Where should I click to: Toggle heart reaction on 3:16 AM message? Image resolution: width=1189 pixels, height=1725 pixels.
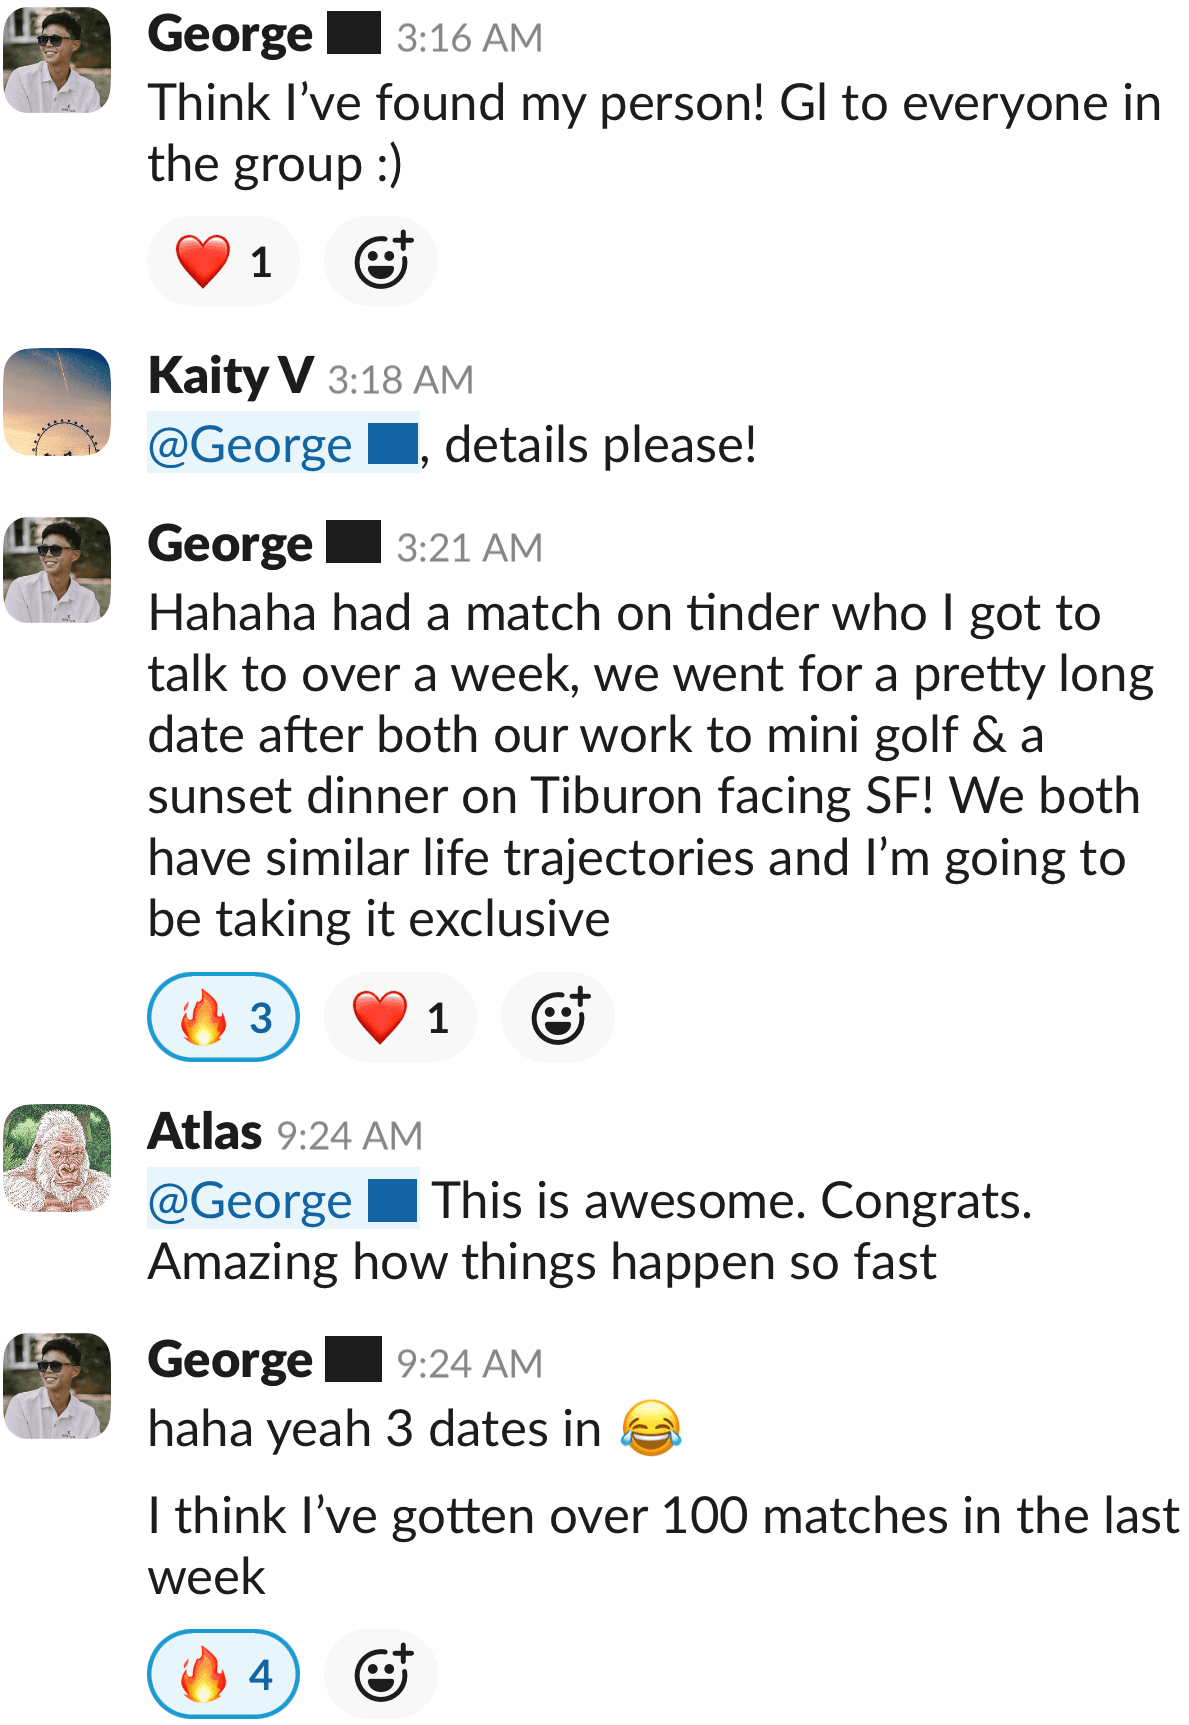pyautogui.click(x=223, y=261)
